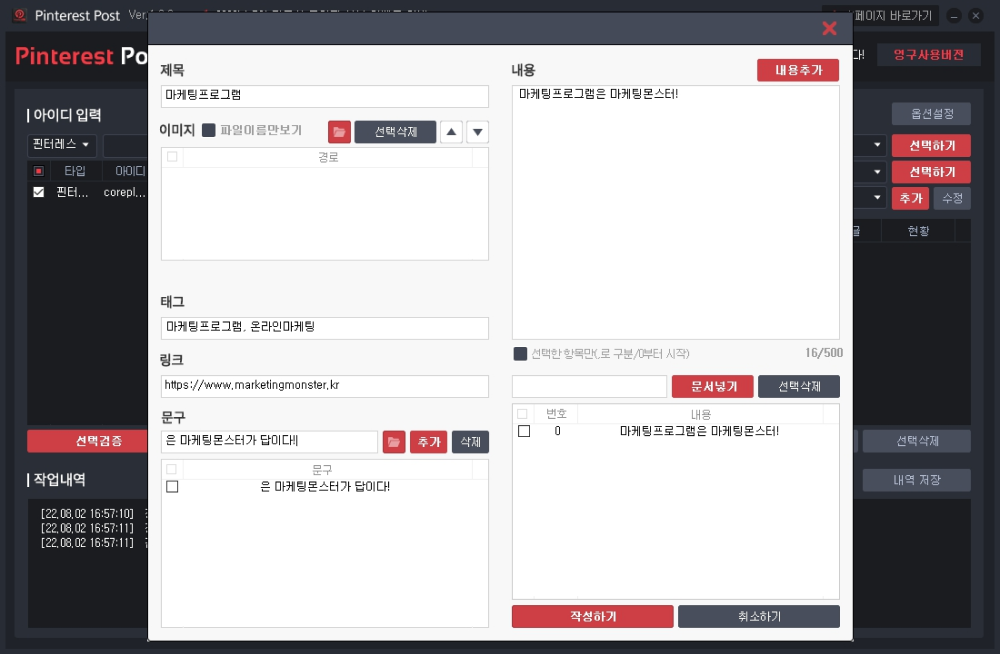This screenshot has width=1000, height=654.
Task: Tick the 문구 list item checkbox
Action: pos(172,487)
